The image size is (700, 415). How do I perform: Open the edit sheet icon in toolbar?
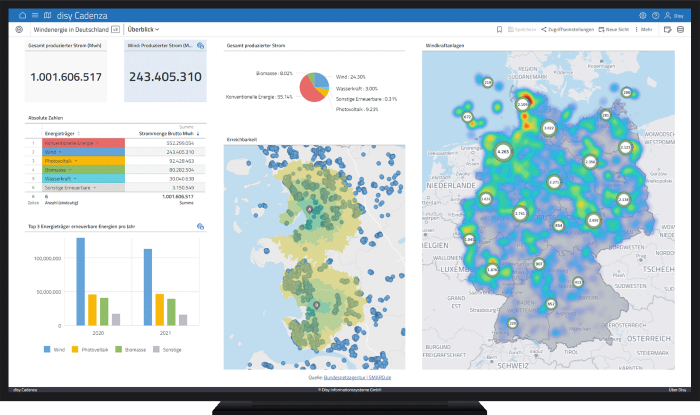coord(667,29)
